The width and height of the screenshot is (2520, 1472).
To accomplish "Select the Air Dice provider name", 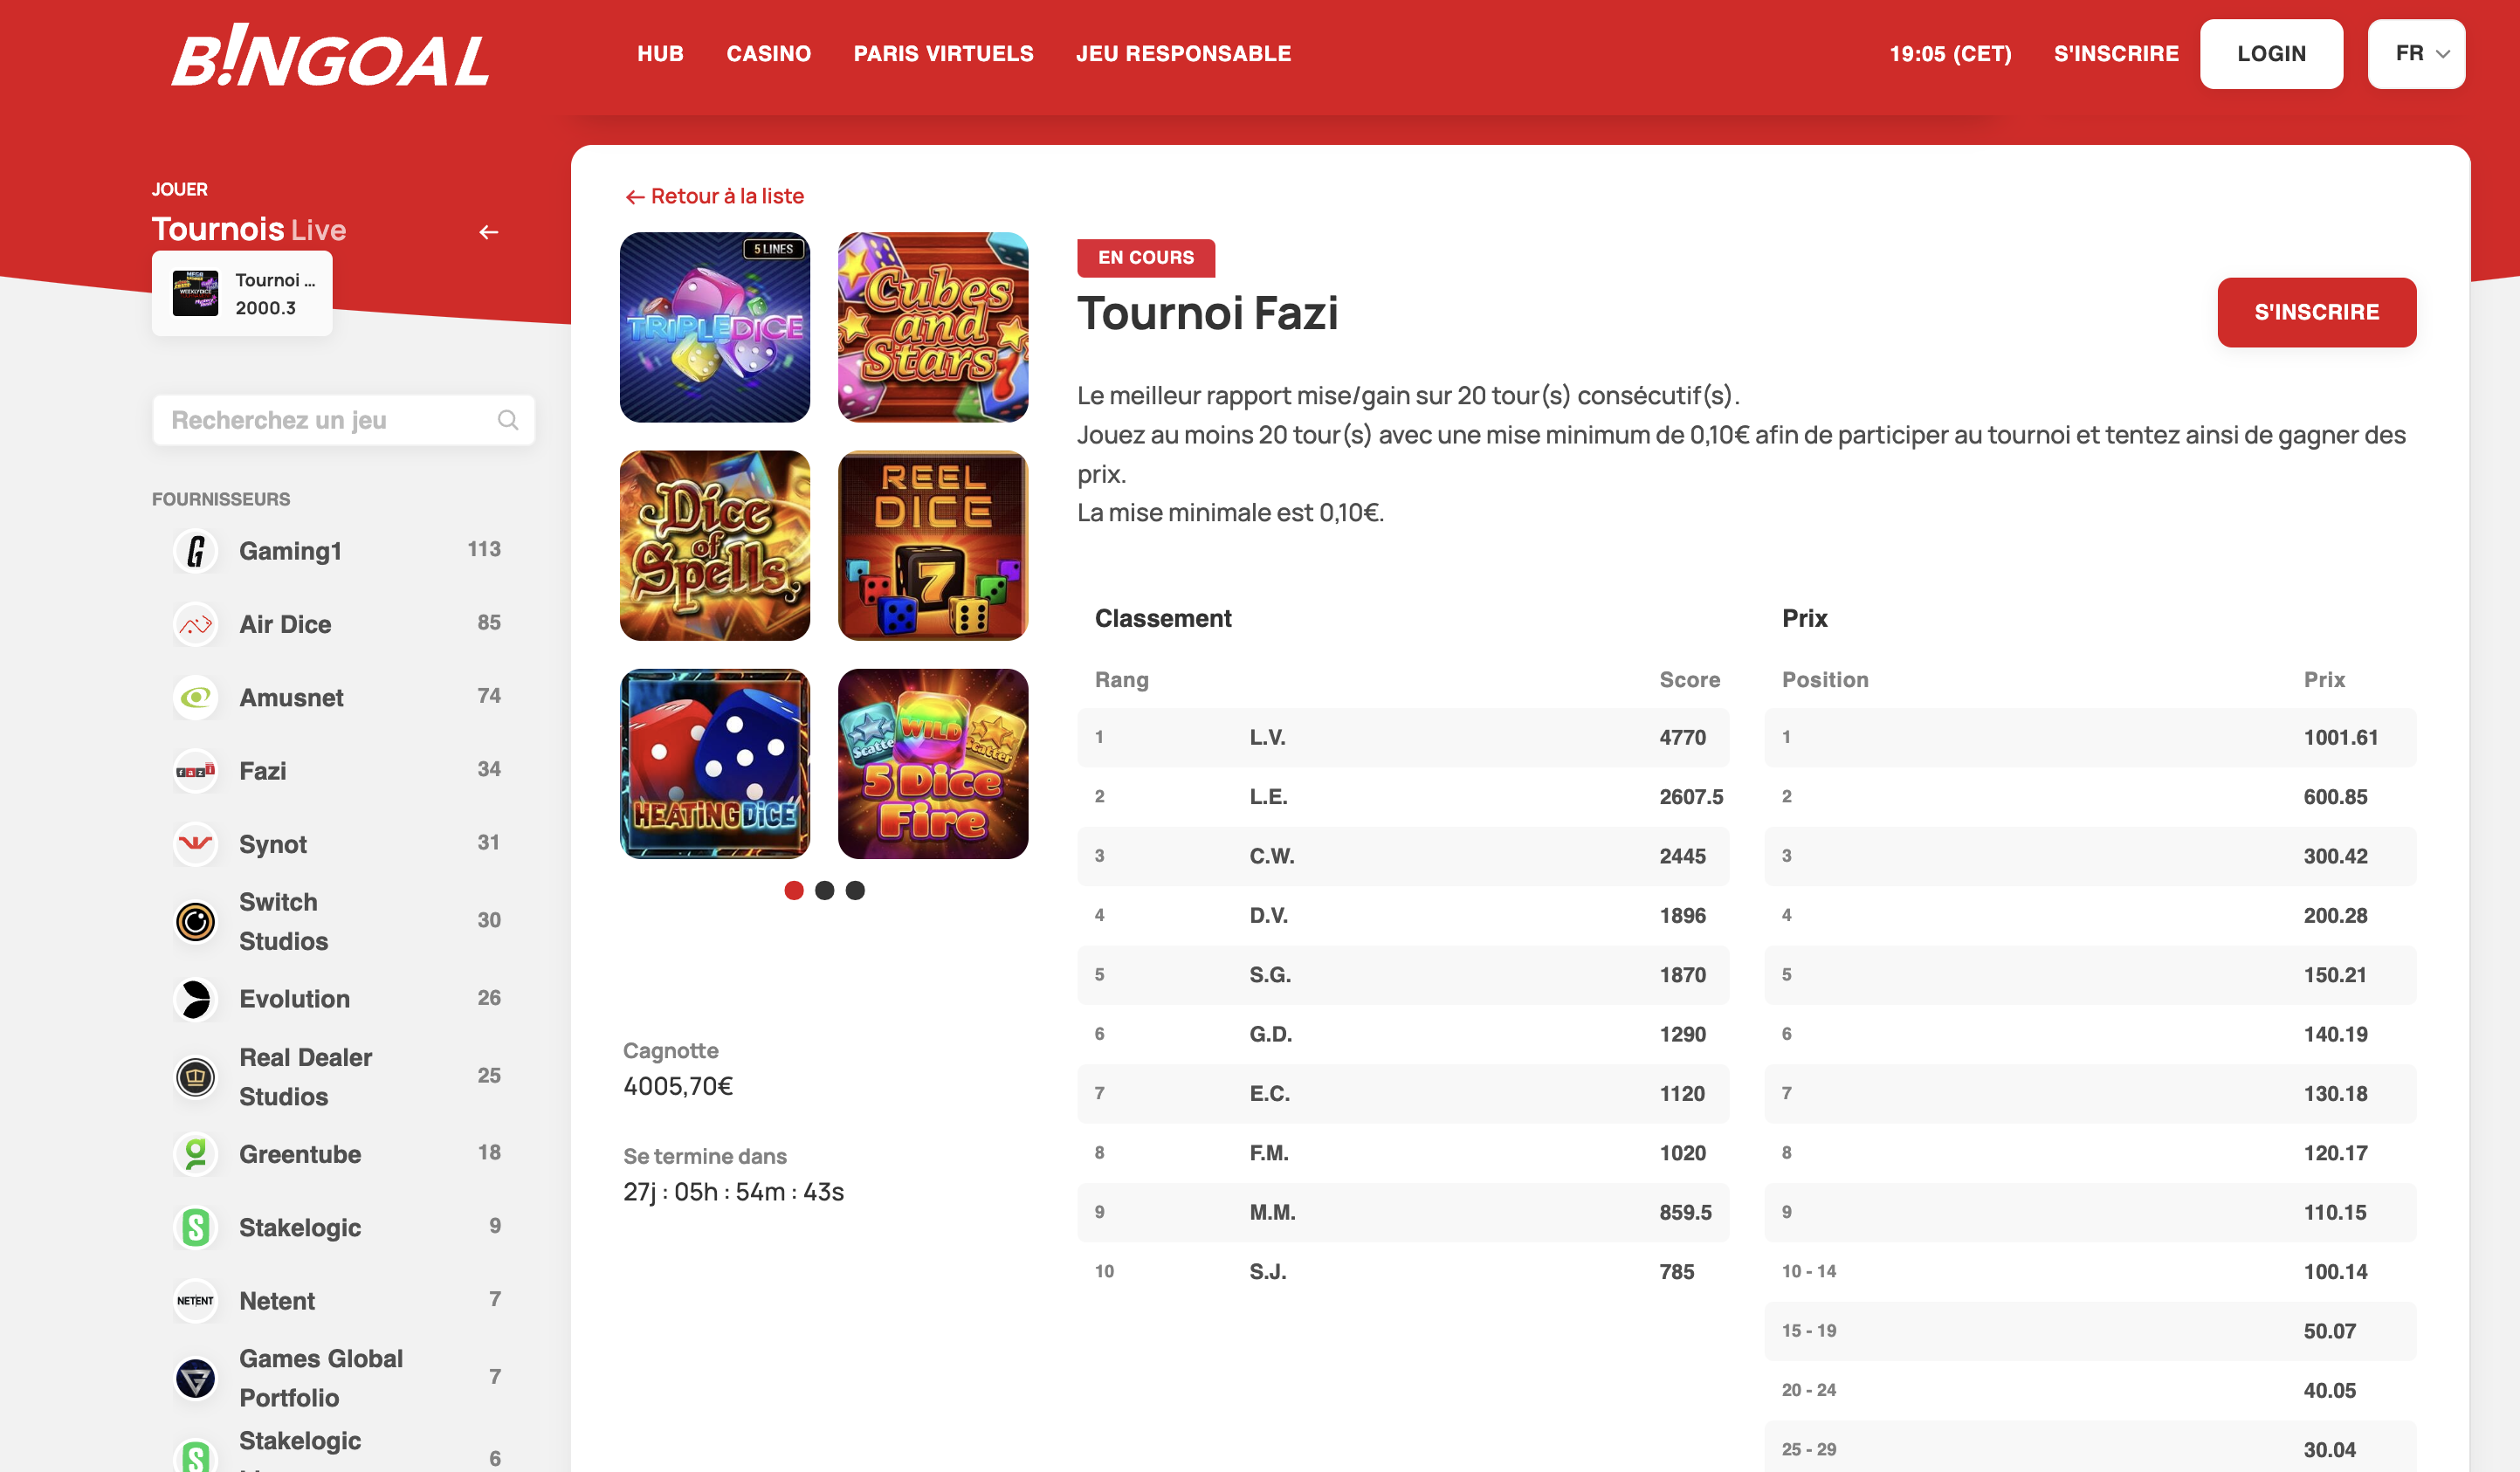I will [x=285, y=624].
